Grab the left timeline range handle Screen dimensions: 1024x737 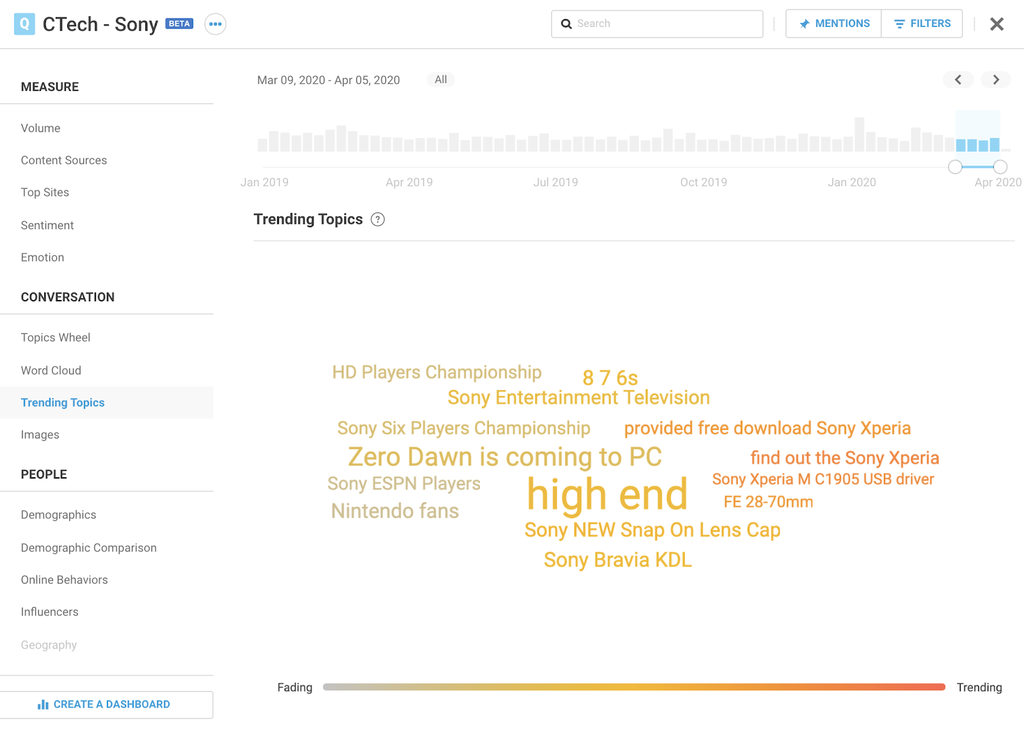[x=955, y=167]
